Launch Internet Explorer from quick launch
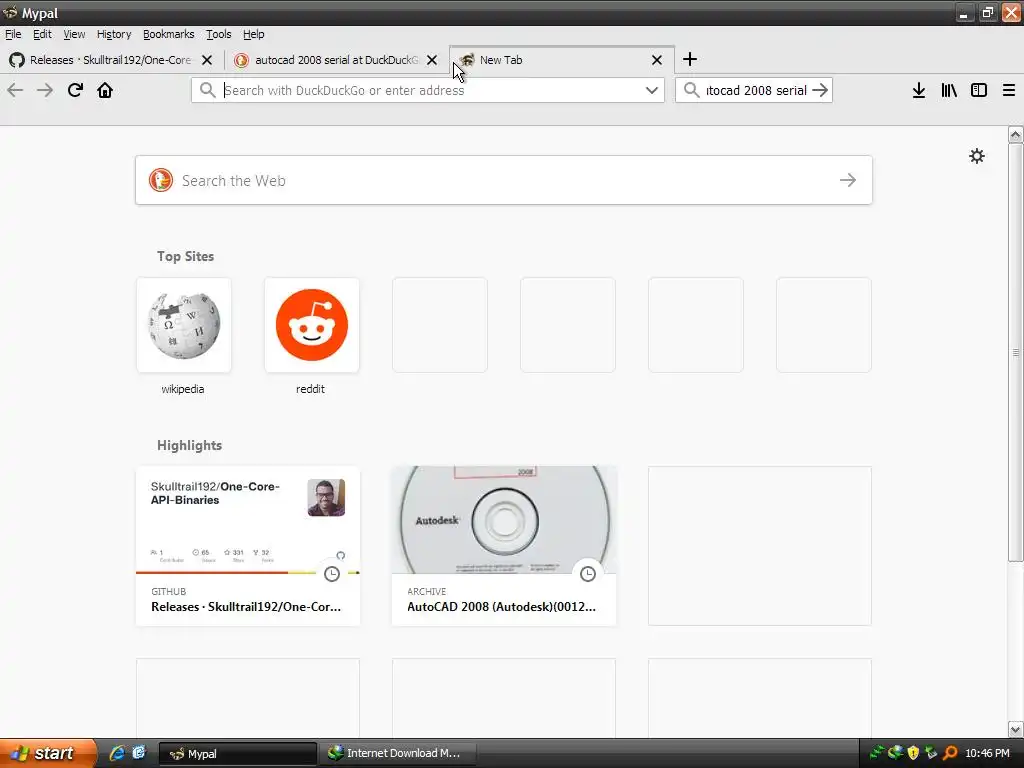 point(117,753)
